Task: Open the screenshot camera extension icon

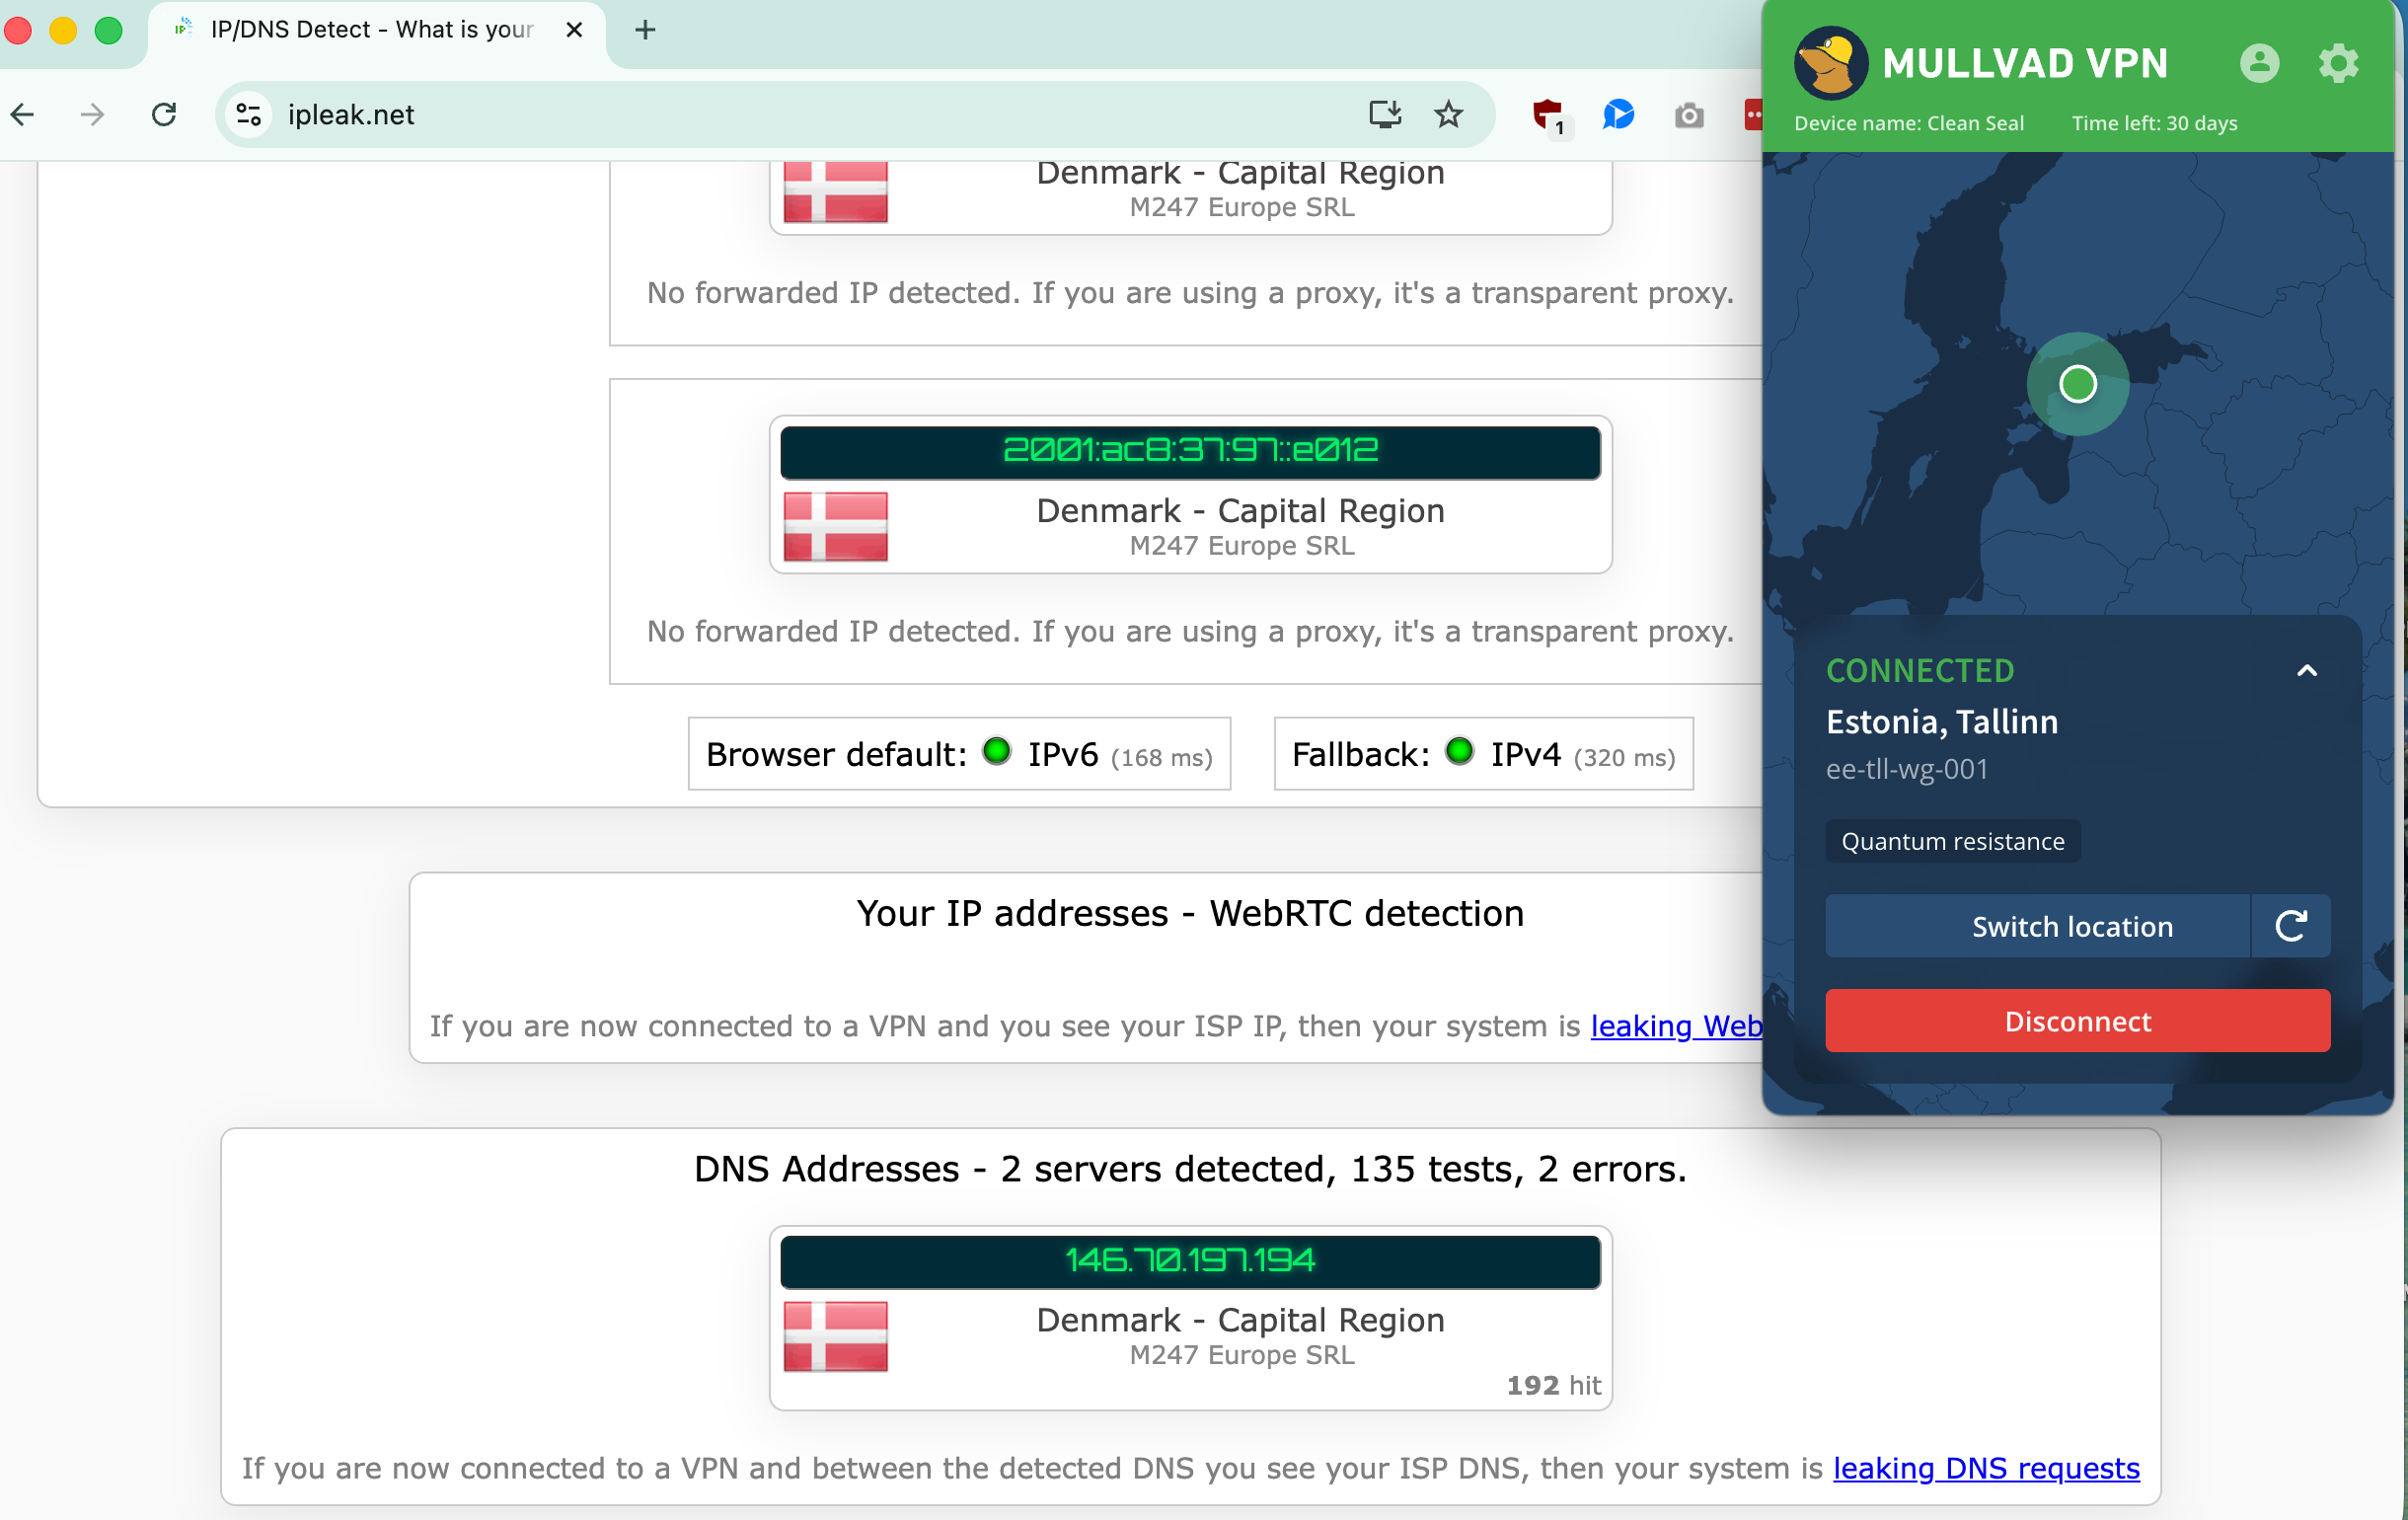Action: pyautogui.click(x=1688, y=115)
